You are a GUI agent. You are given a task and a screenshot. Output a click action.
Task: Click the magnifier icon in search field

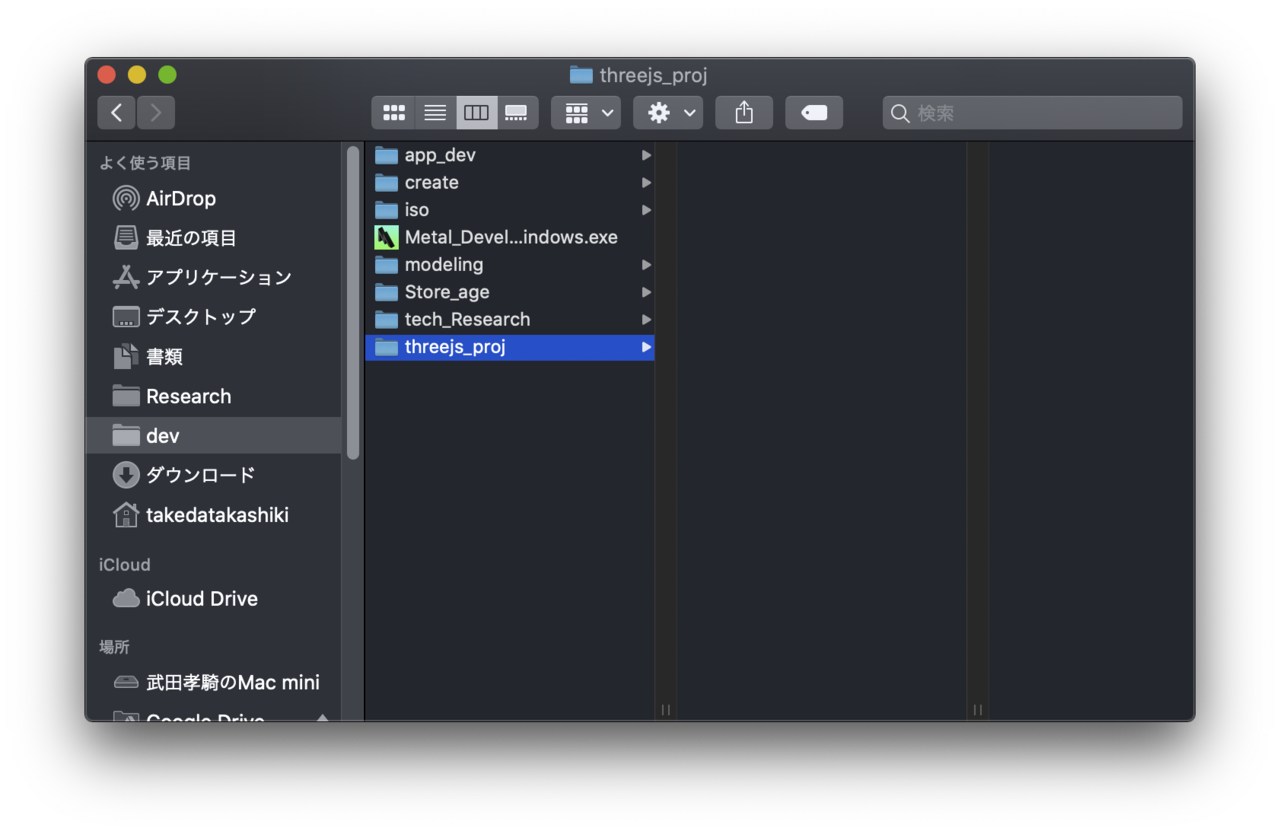point(900,113)
